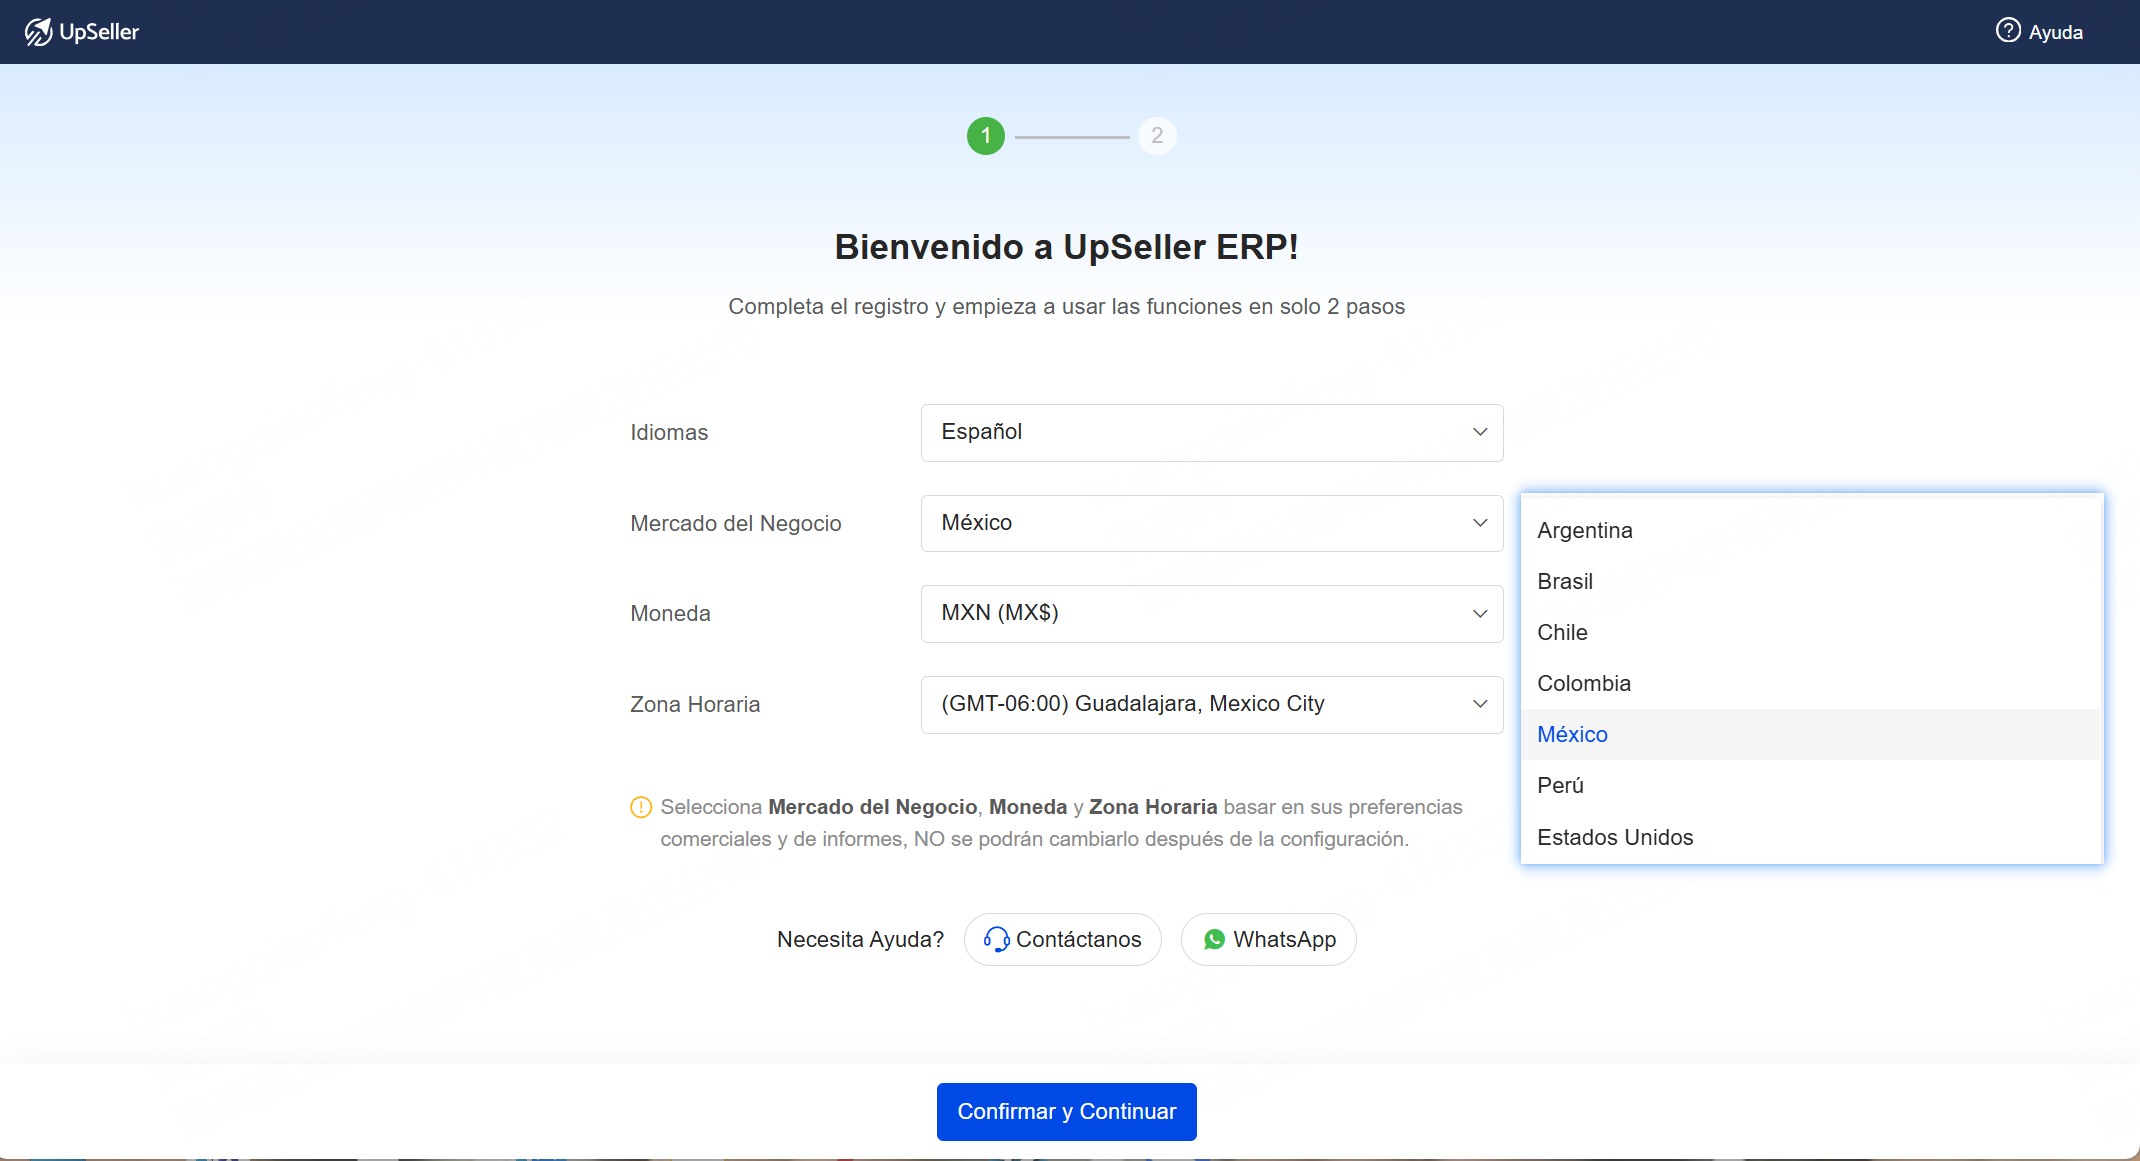This screenshot has width=2140, height=1161.
Task: Pick Perú from the market list
Action: [x=1811, y=785]
